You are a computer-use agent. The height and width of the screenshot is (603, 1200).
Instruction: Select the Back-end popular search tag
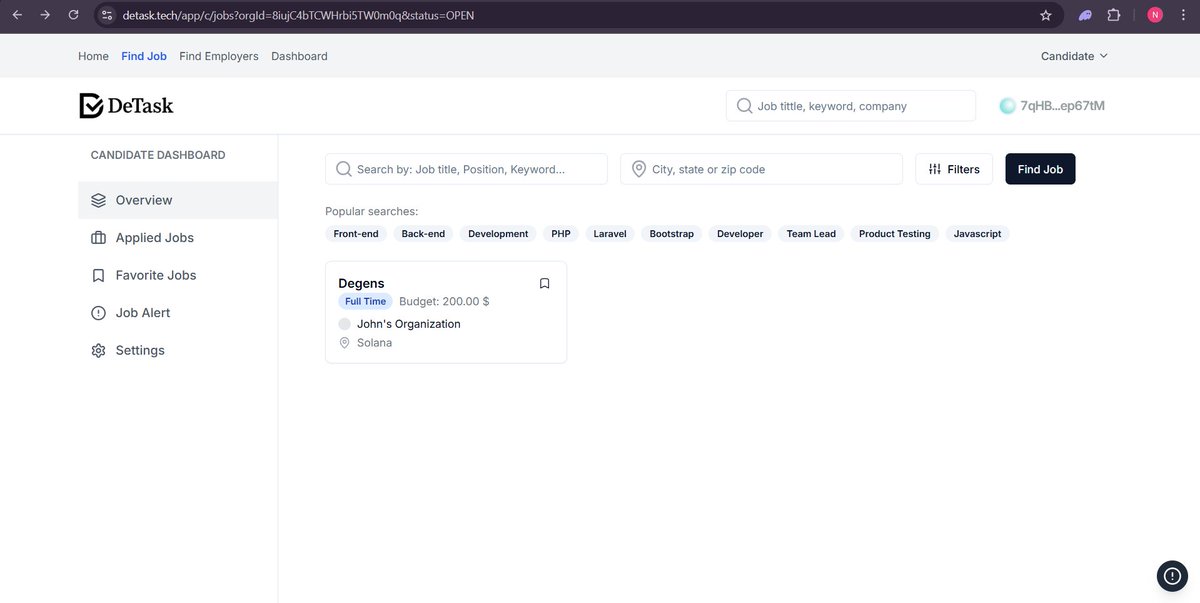(x=423, y=234)
